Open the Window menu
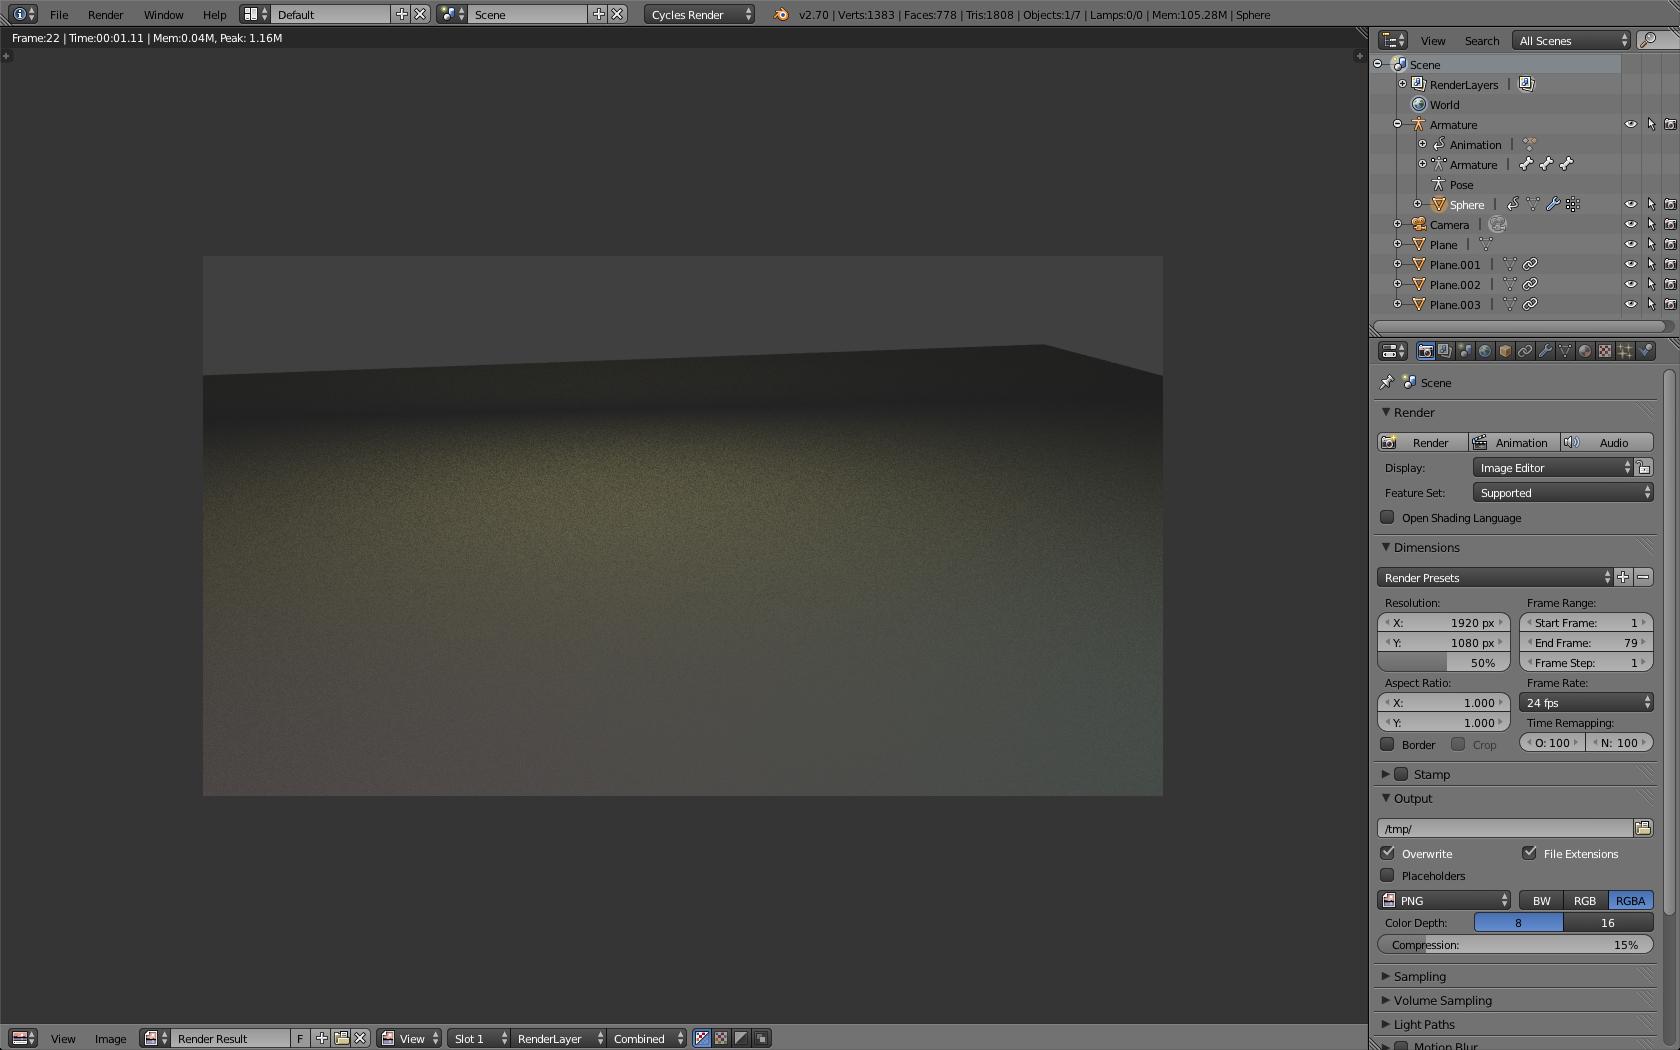The width and height of the screenshot is (1680, 1050). tap(163, 14)
